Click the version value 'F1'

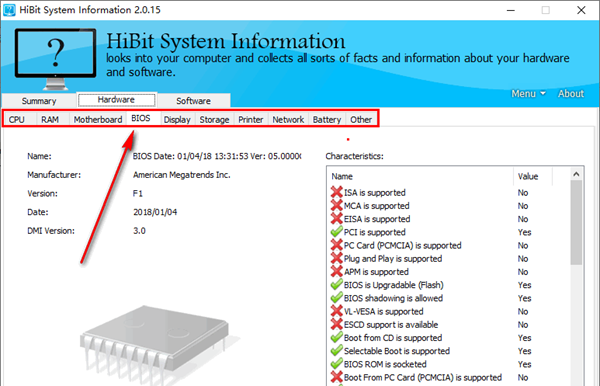pos(138,194)
